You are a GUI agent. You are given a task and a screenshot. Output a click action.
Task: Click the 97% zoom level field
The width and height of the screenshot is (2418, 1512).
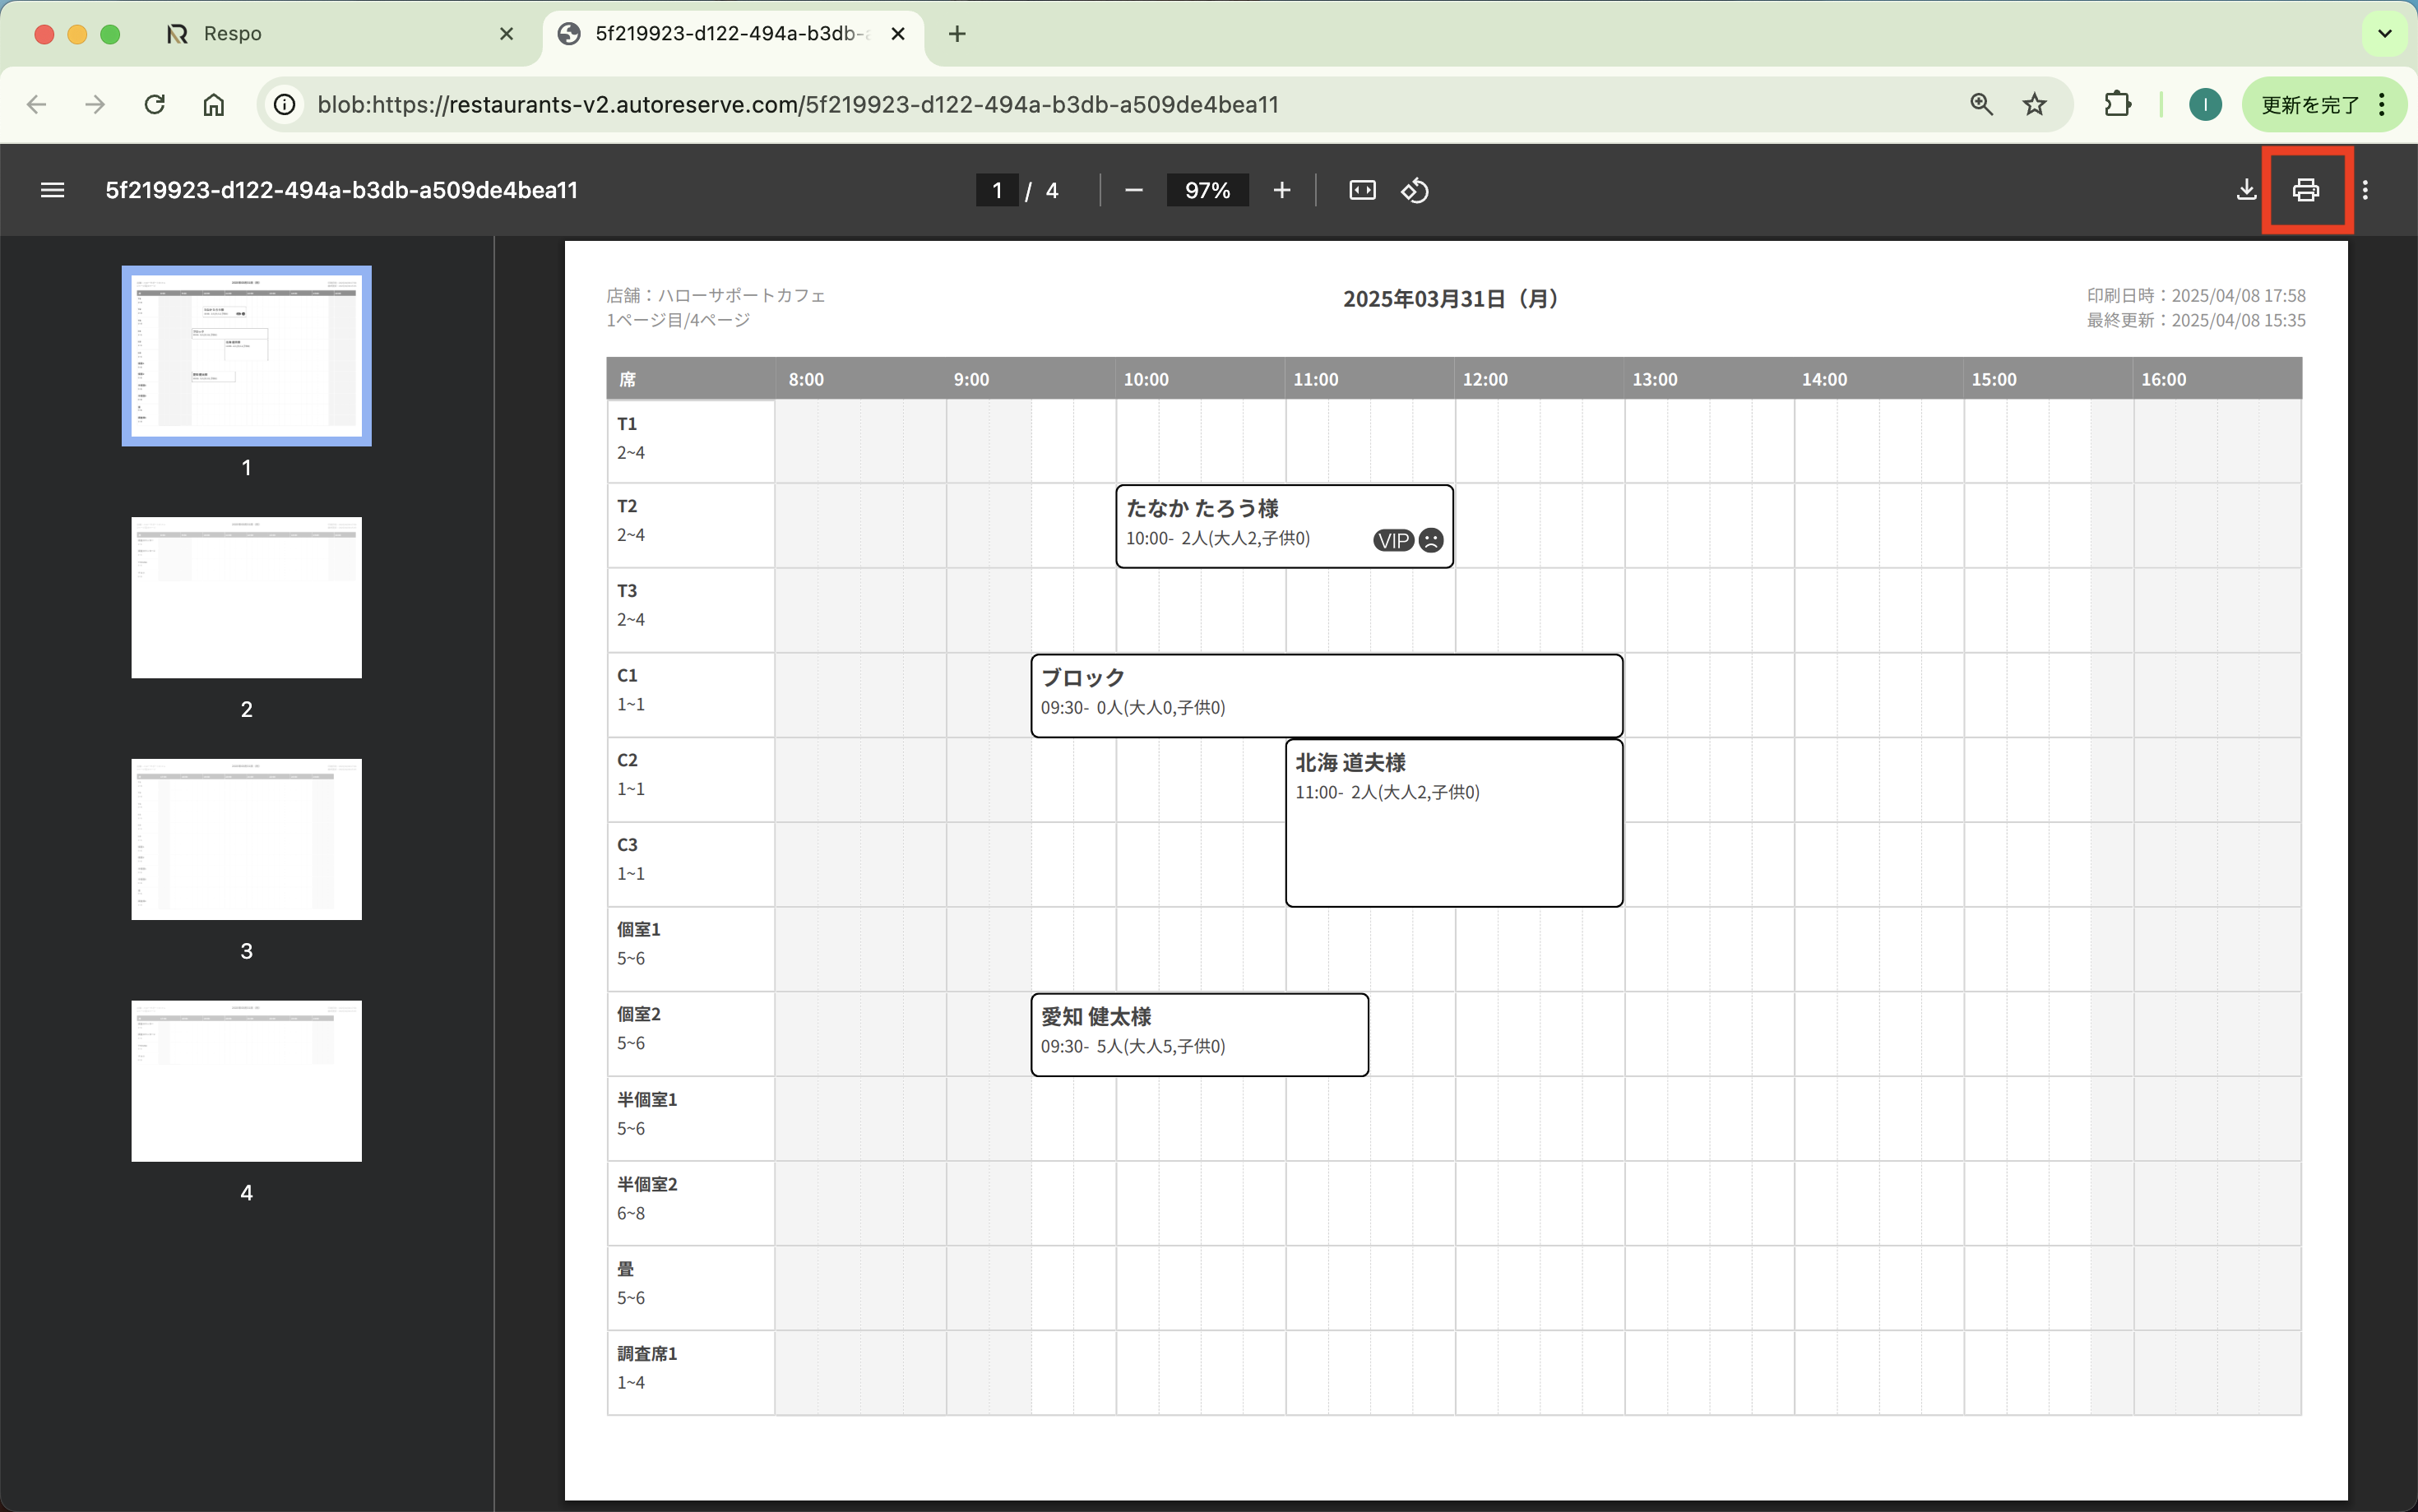(1207, 190)
